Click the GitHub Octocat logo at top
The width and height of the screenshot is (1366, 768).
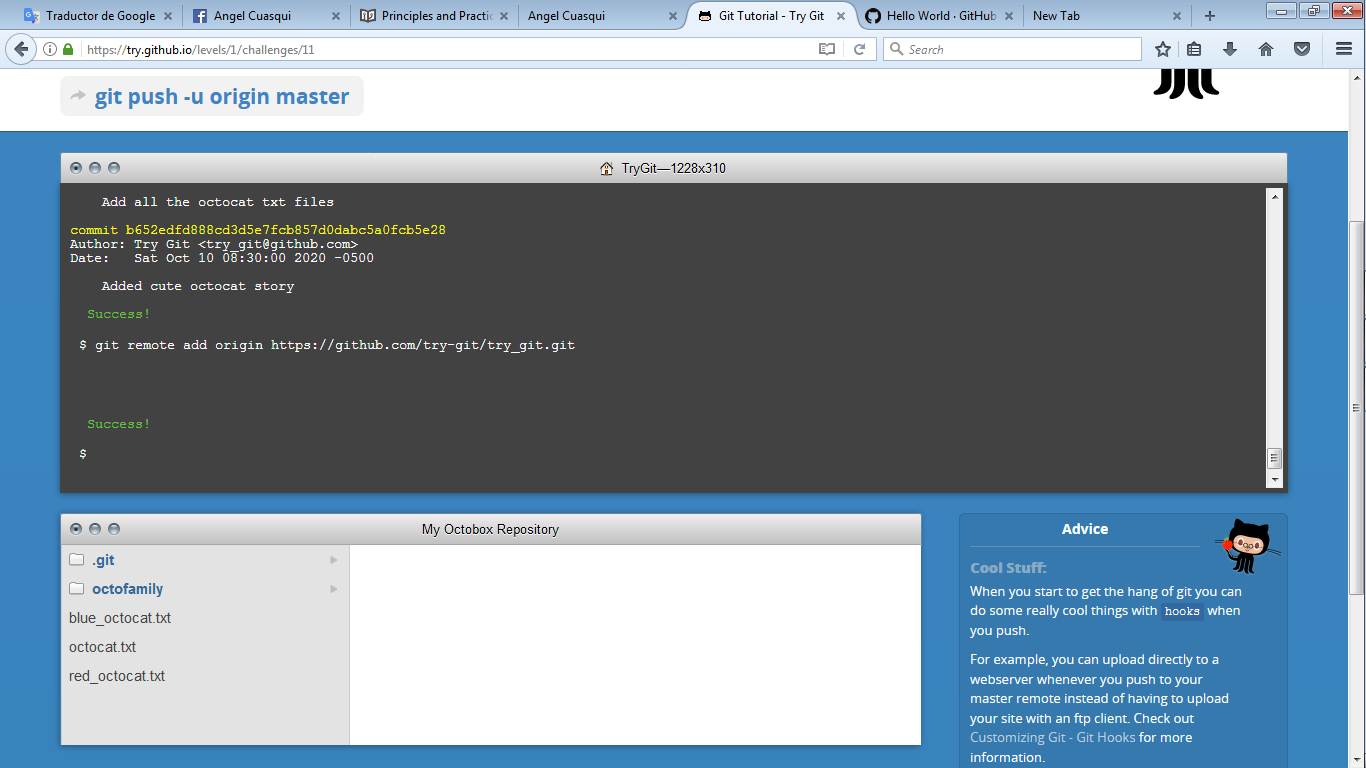(1186, 84)
